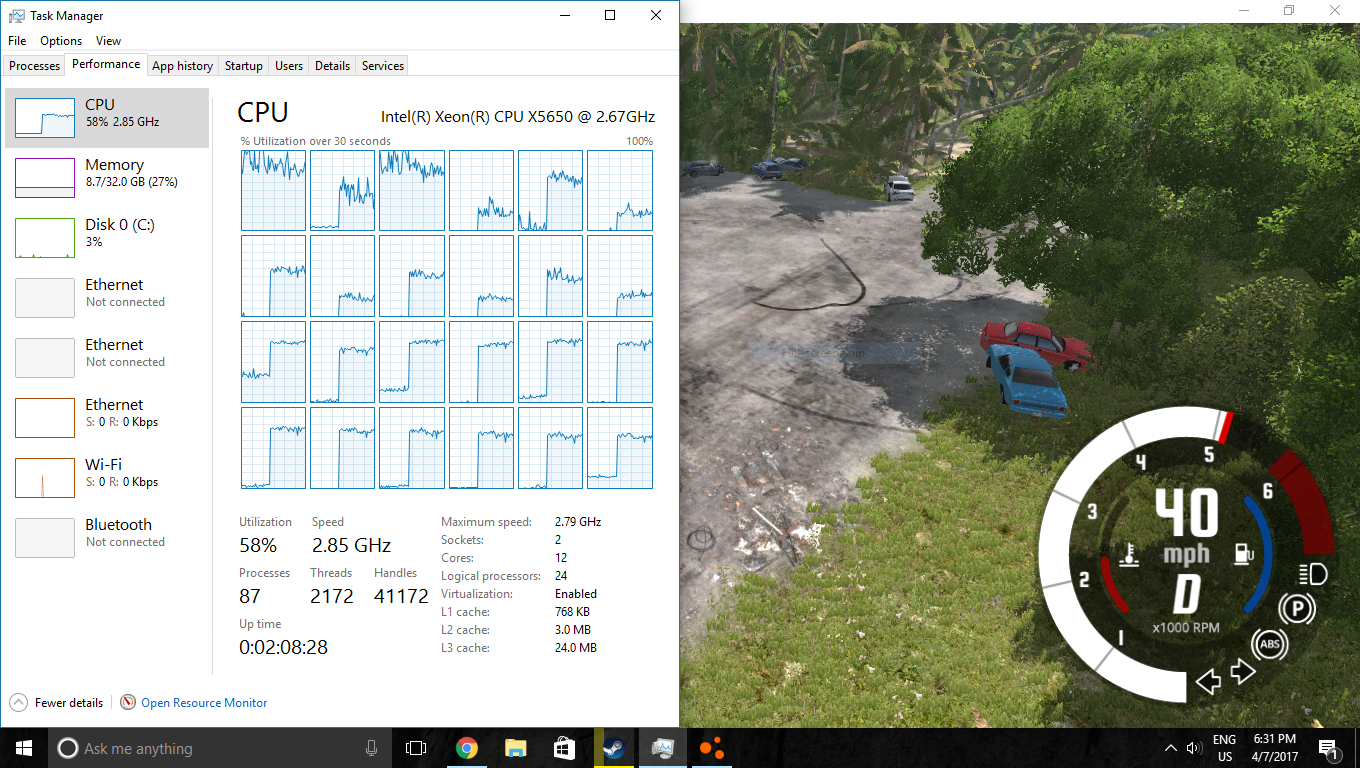The width and height of the screenshot is (1360, 768).
Task: Open Resource Monitor link
Action: point(204,703)
